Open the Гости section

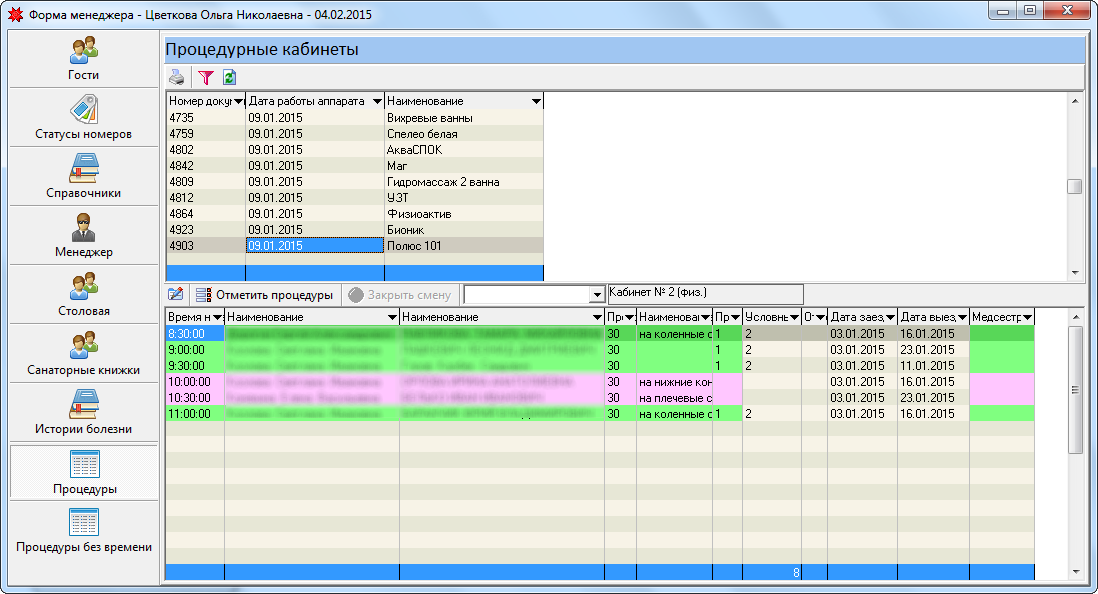click(x=84, y=59)
